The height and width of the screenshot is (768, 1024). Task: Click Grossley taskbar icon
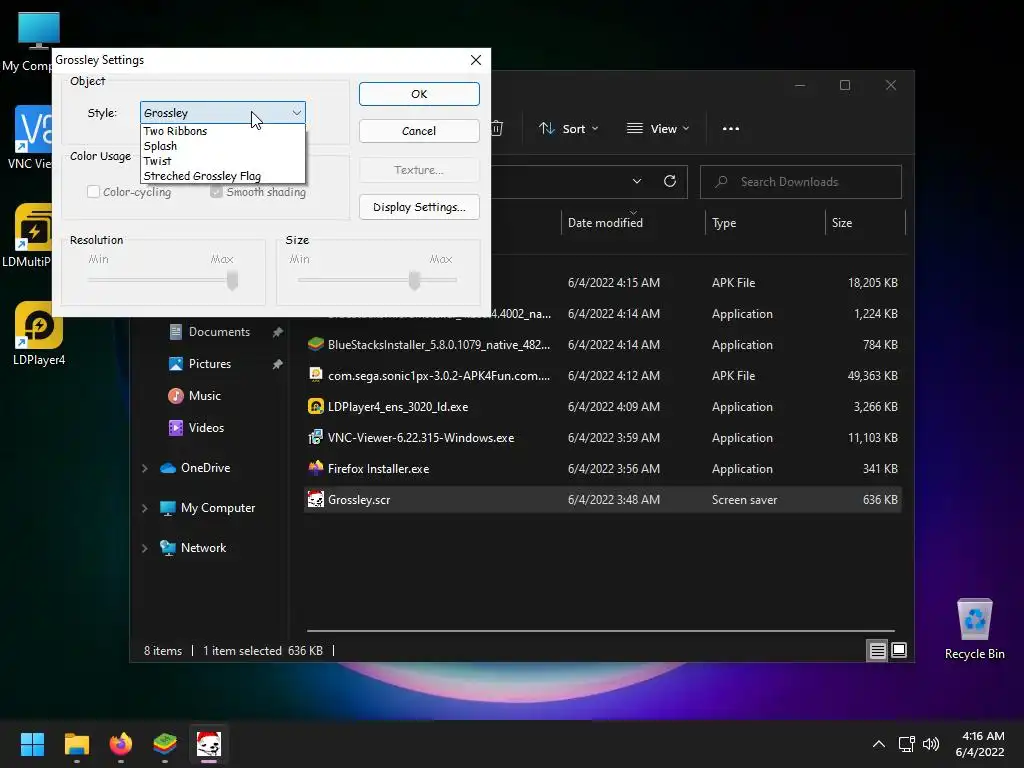209,744
